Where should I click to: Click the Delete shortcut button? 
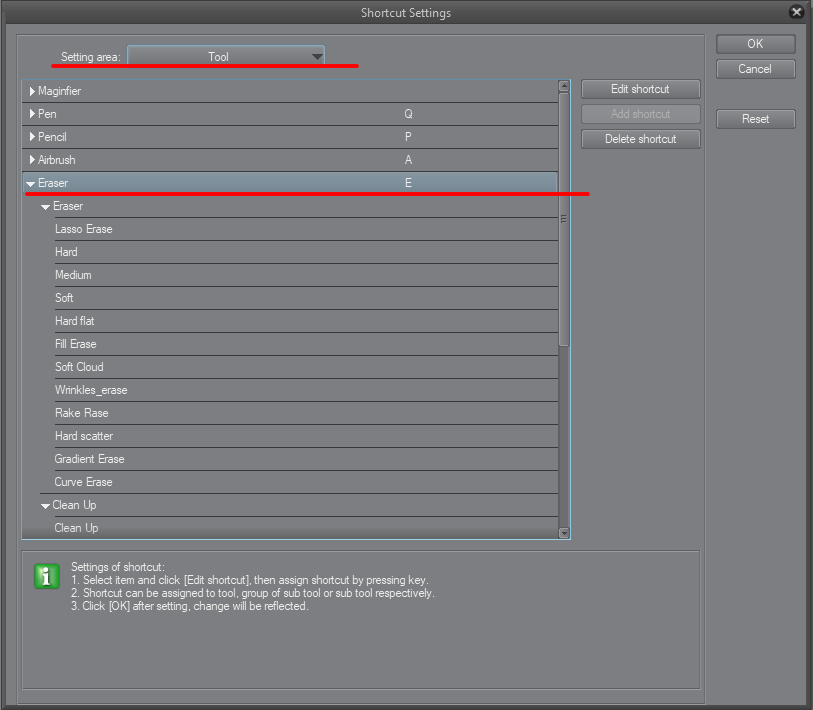(640, 139)
